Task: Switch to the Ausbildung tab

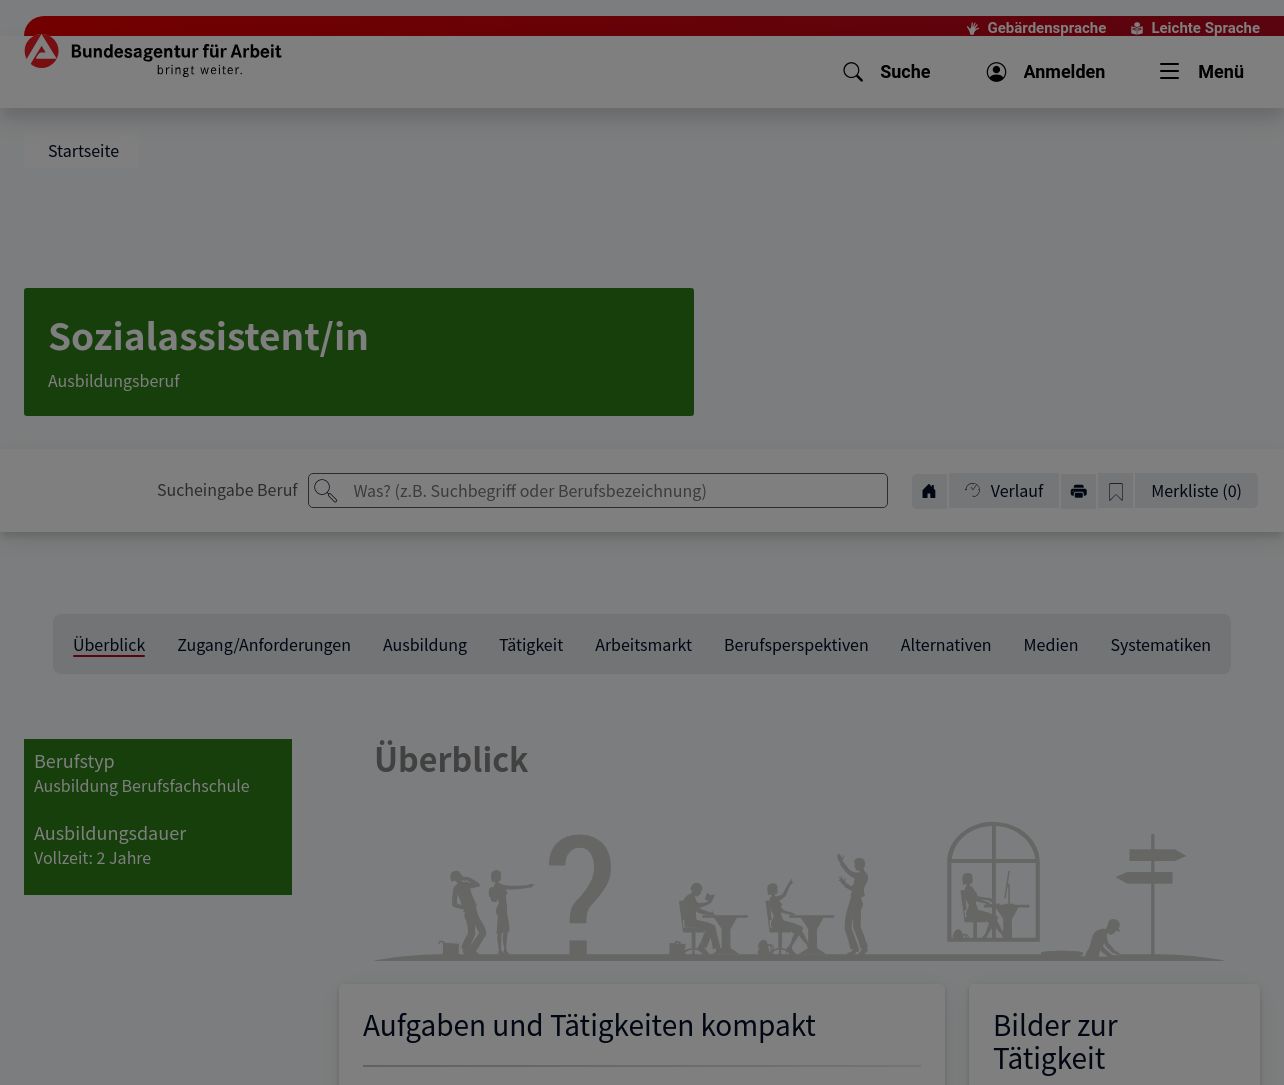Action: [x=425, y=645]
